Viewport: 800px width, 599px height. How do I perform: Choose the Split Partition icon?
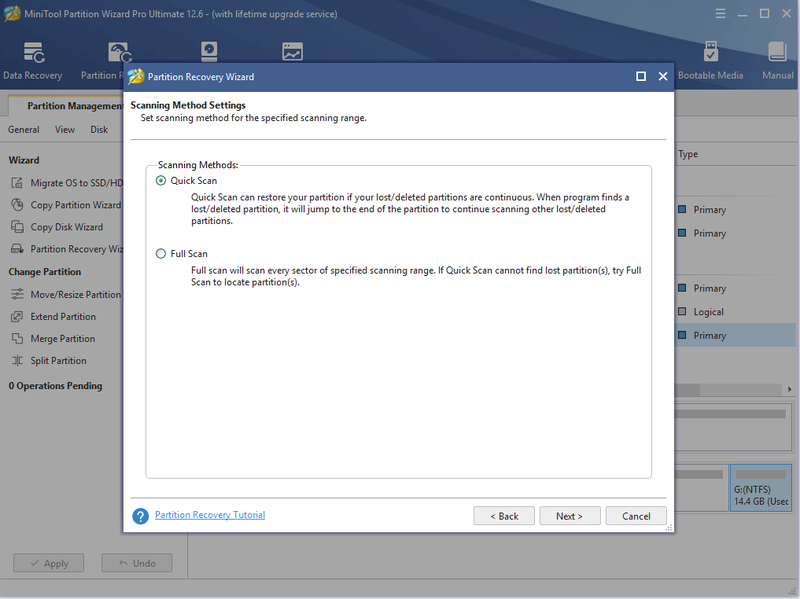(x=17, y=360)
